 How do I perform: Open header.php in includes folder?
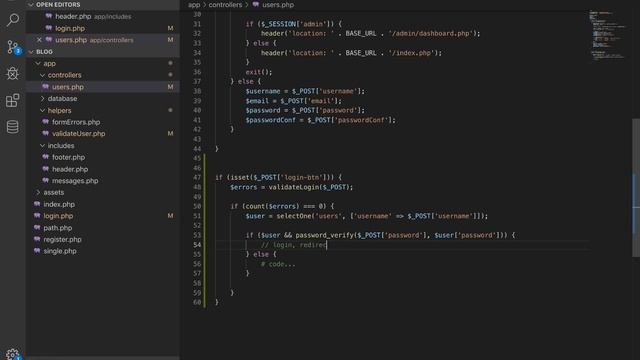coord(103,169)
